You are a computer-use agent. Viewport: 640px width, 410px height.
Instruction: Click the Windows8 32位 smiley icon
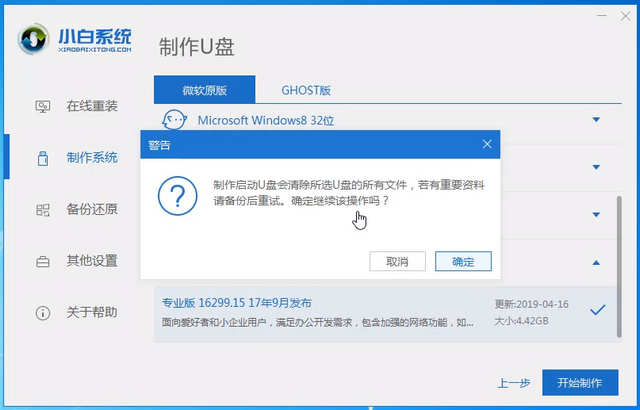[x=174, y=120]
